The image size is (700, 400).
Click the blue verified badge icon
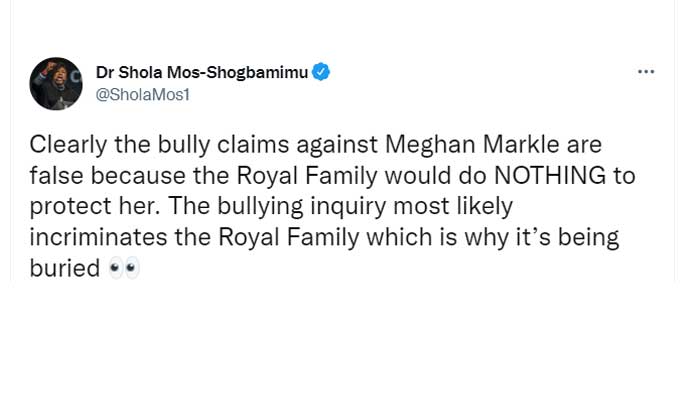(x=322, y=72)
